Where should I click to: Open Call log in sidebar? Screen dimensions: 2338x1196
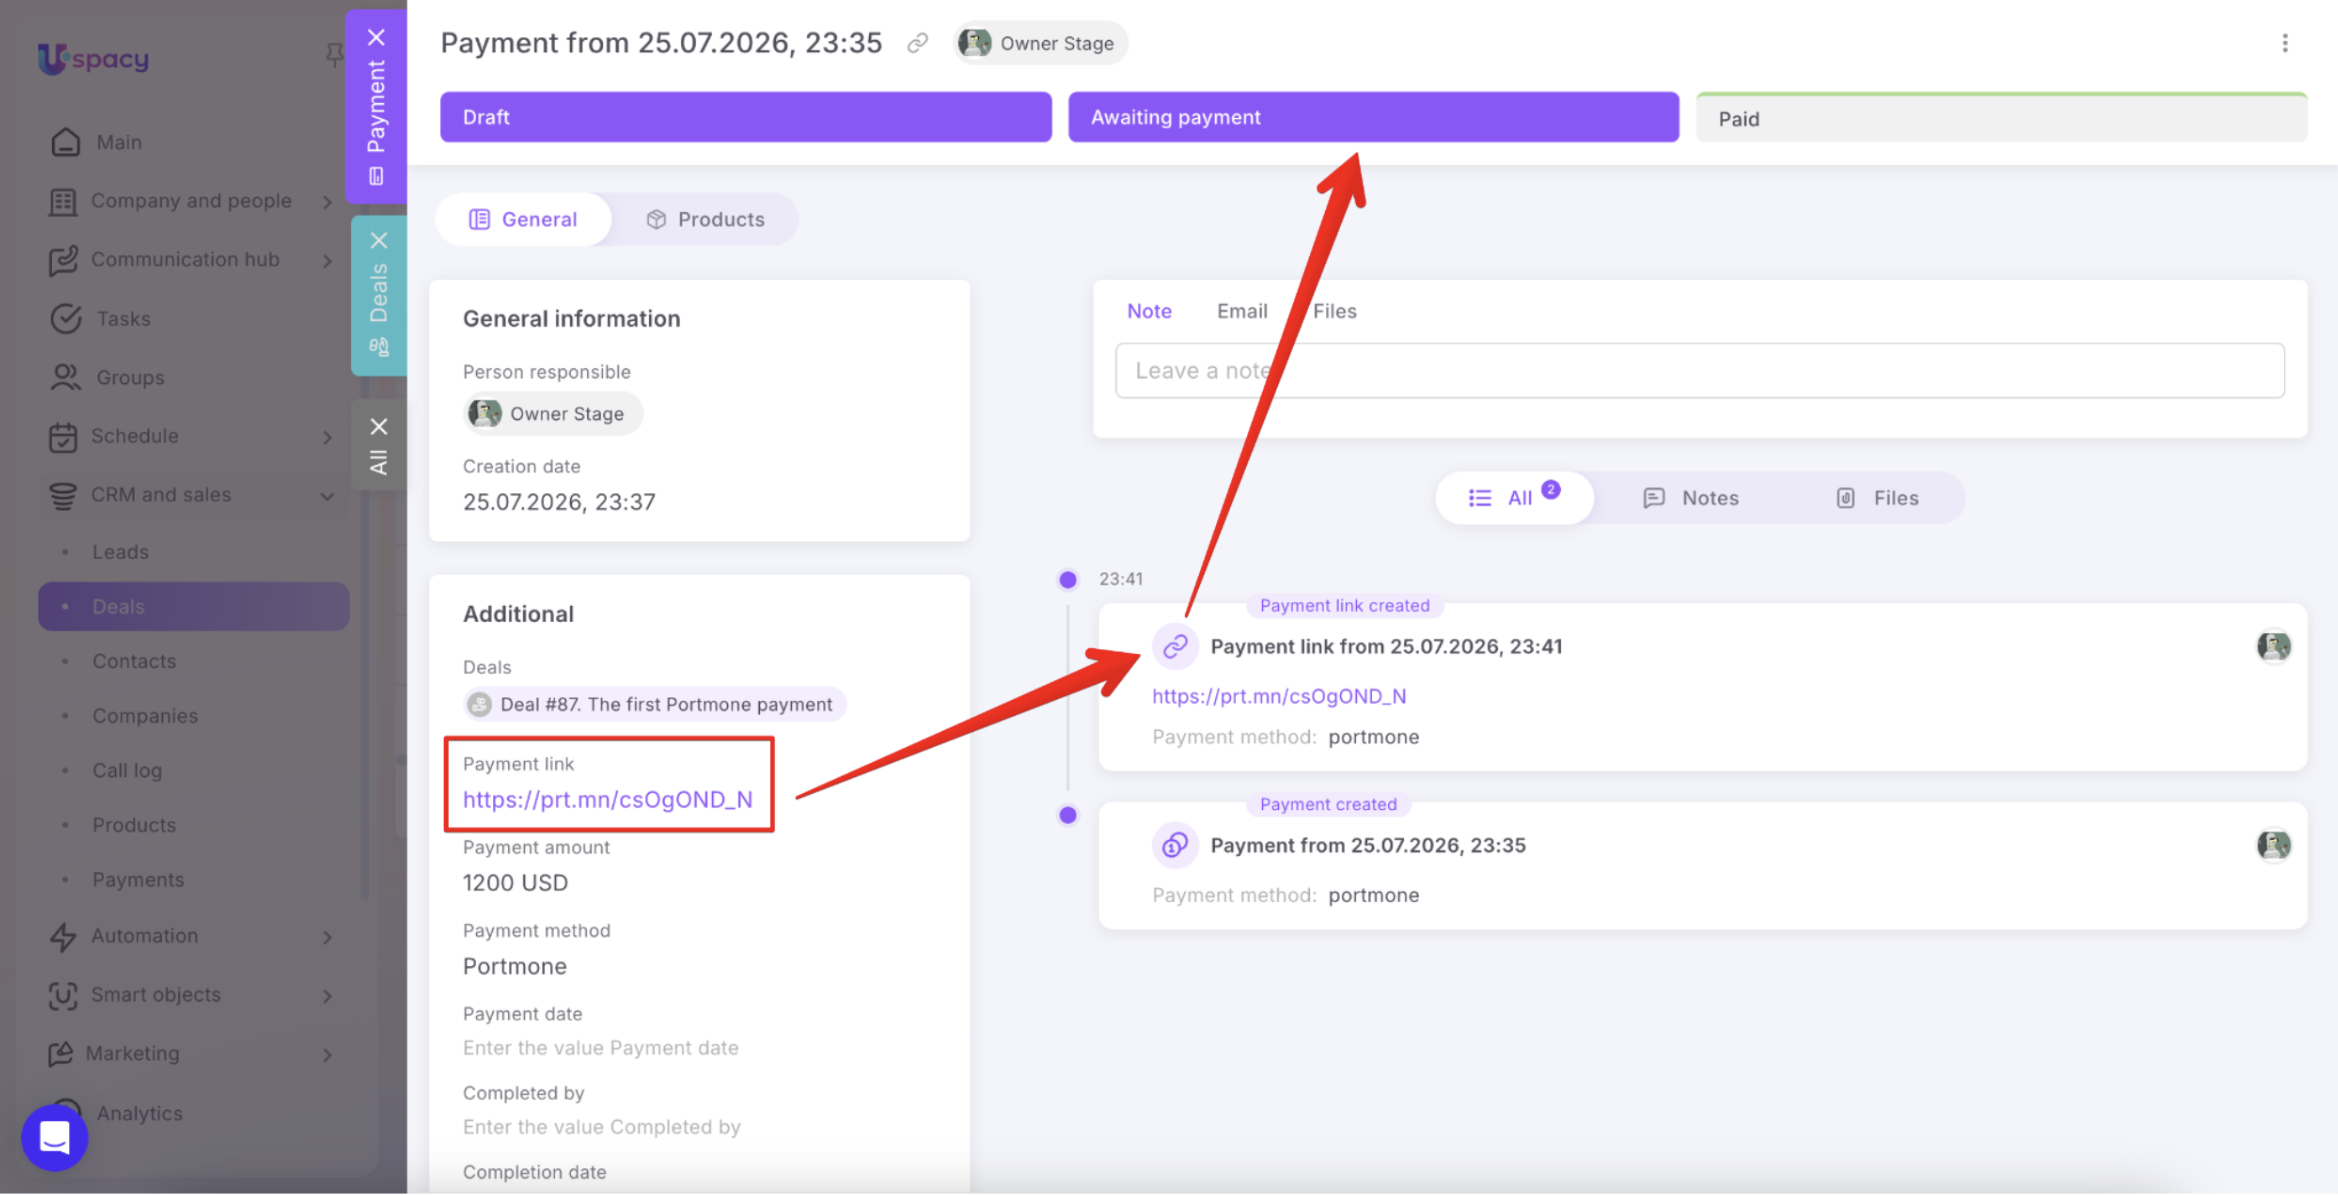(127, 771)
